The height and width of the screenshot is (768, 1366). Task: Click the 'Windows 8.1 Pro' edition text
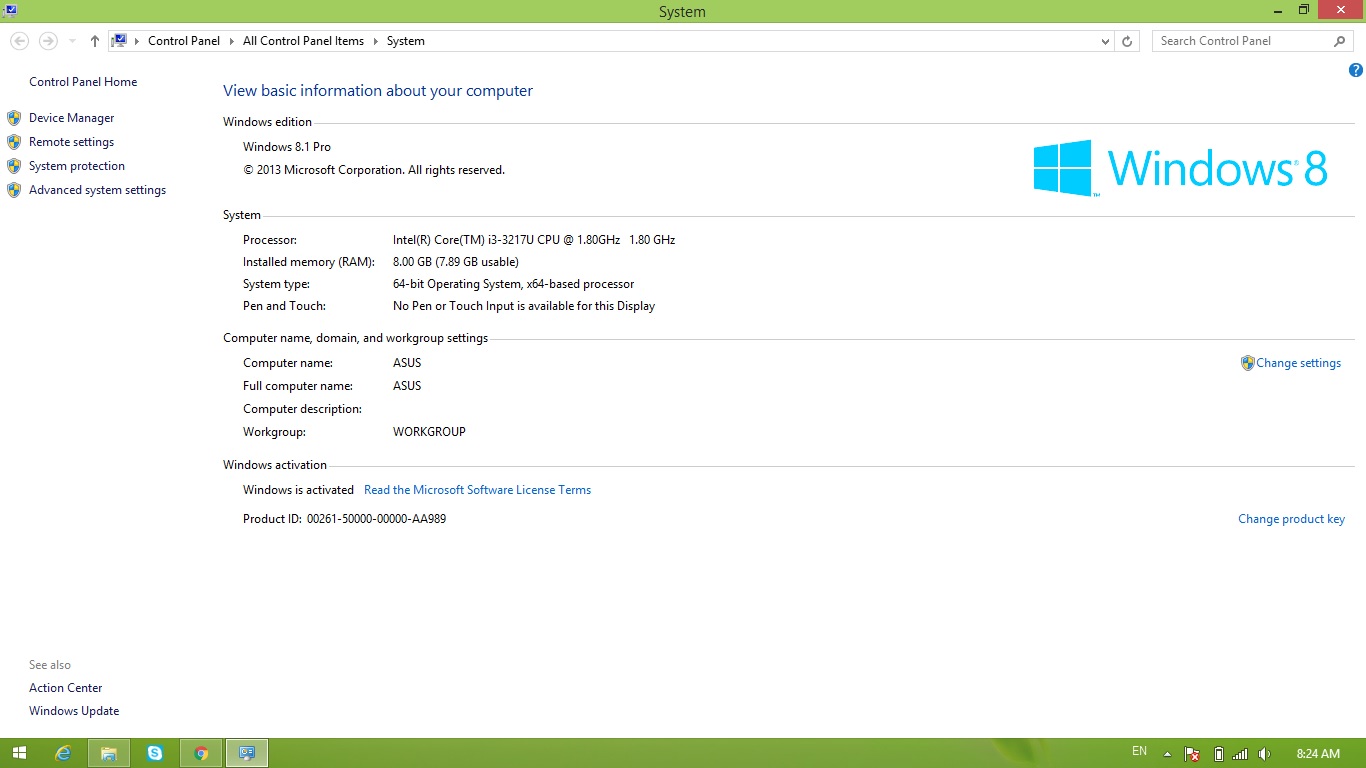287,147
